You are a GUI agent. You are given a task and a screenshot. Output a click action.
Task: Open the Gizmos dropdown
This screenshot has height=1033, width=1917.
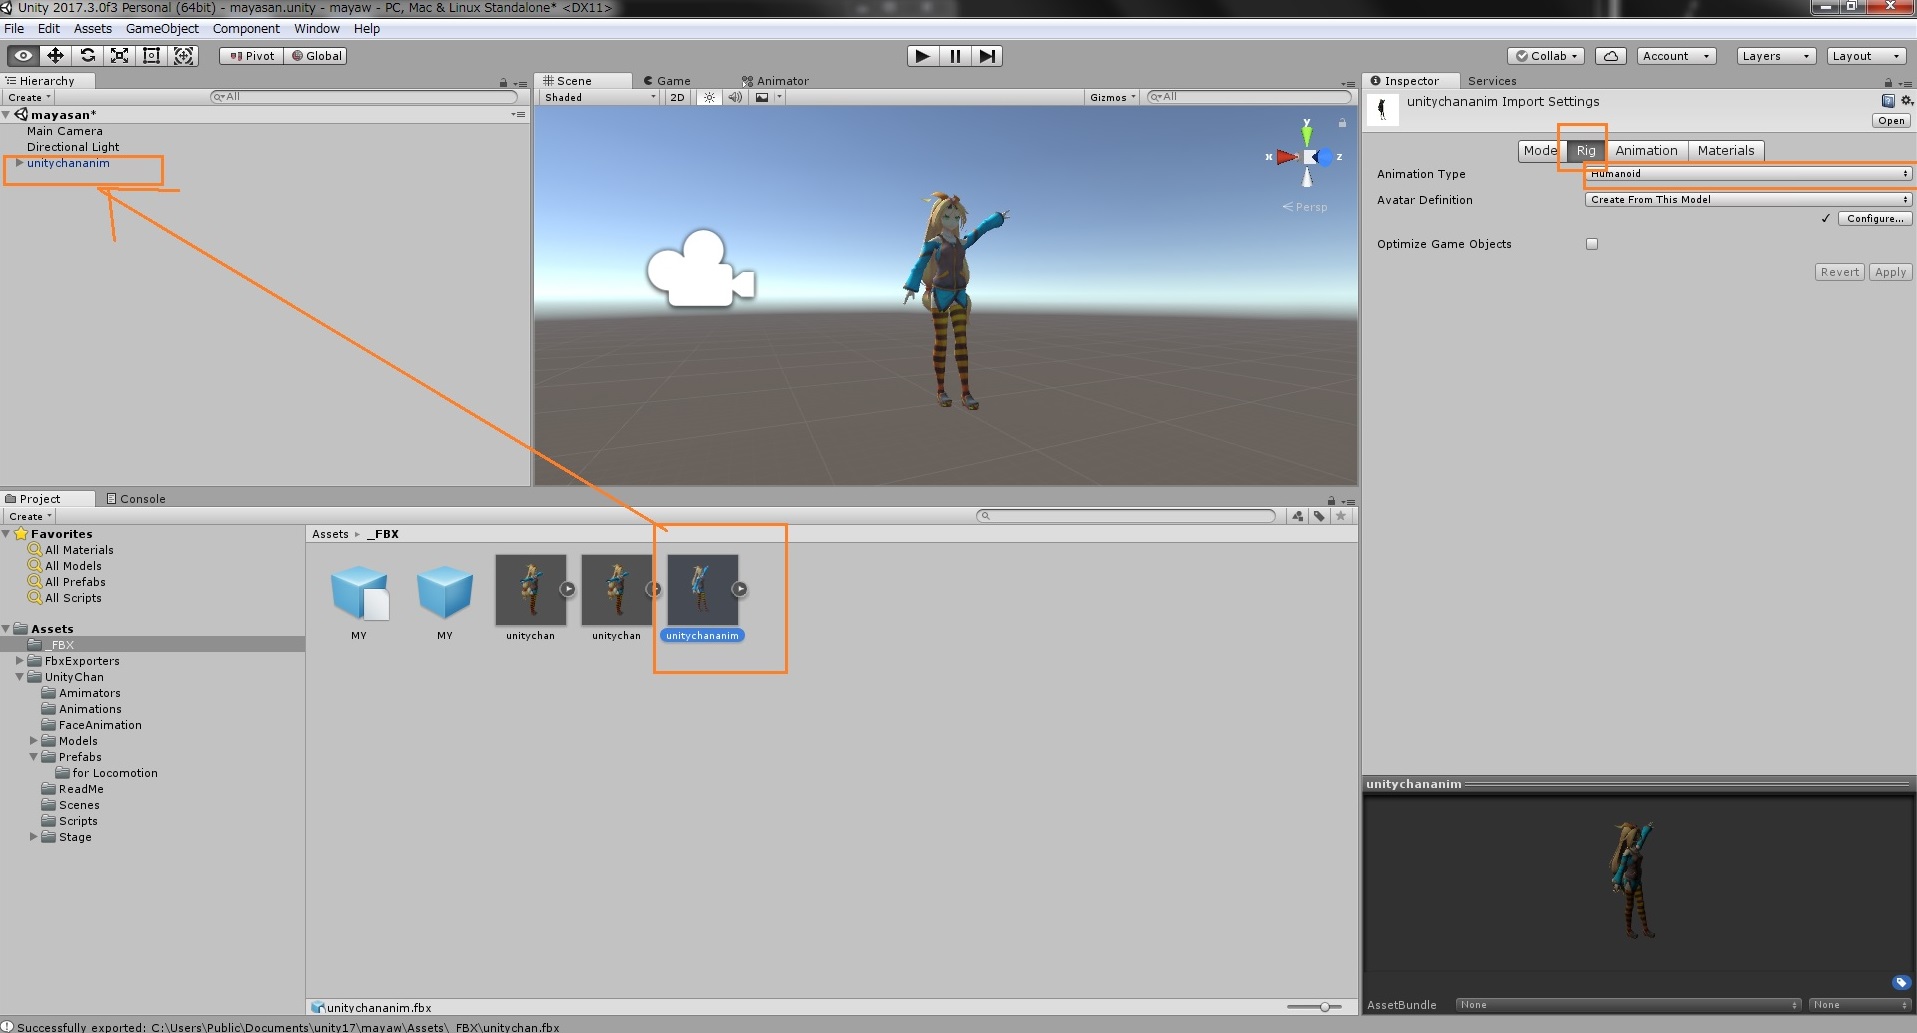[x=1113, y=97]
